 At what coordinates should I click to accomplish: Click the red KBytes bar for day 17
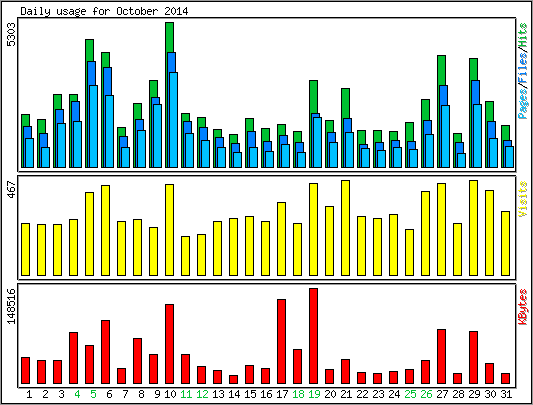click(x=281, y=341)
